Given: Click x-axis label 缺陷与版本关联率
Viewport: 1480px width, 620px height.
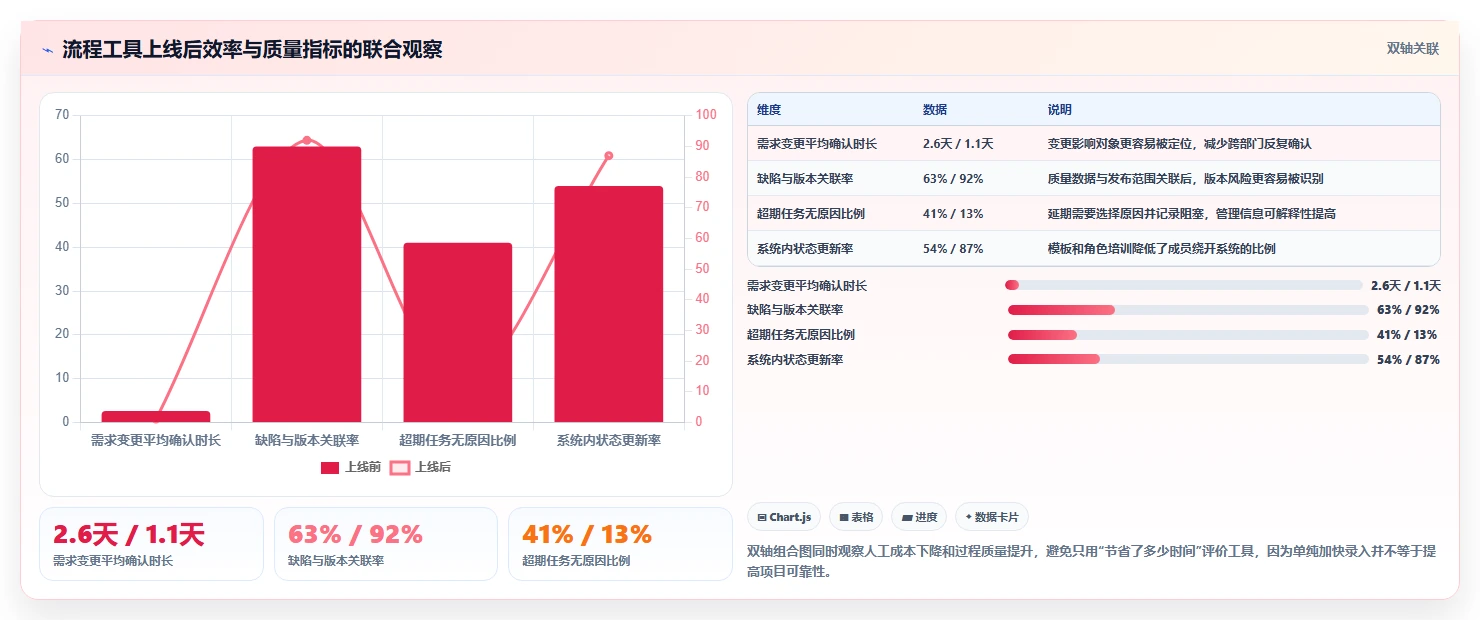Looking at the screenshot, I should 307,440.
